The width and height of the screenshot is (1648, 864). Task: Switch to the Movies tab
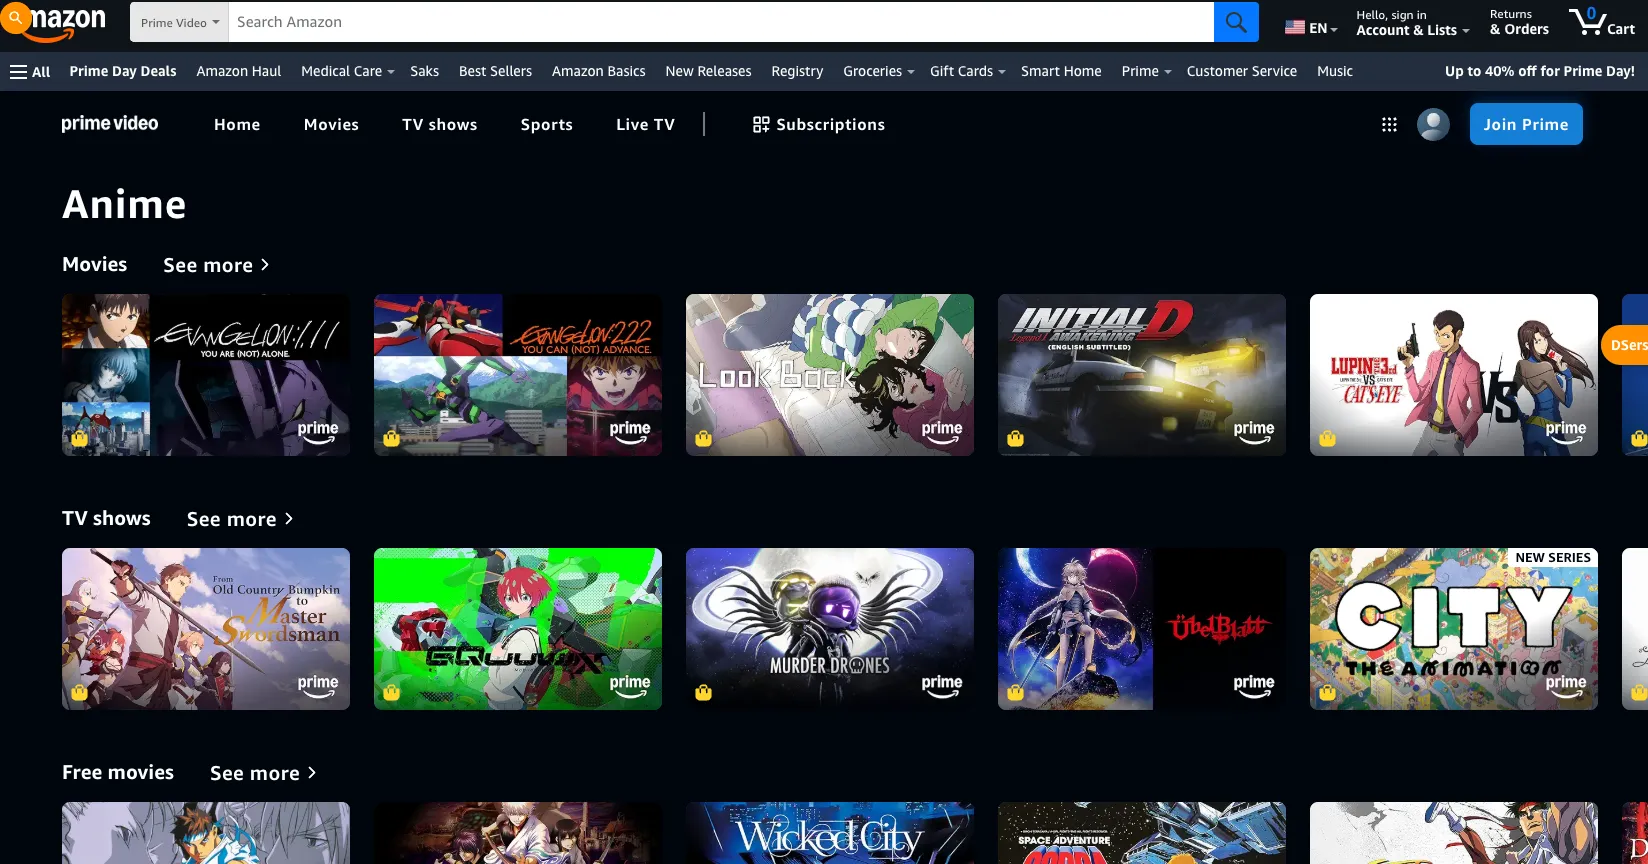331,124
